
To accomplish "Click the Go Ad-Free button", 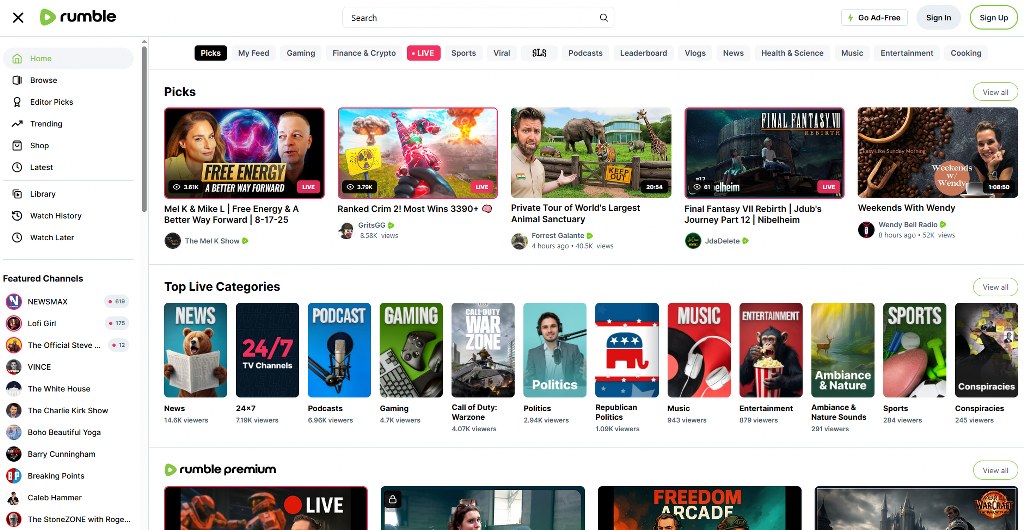I will coord(874,18).
